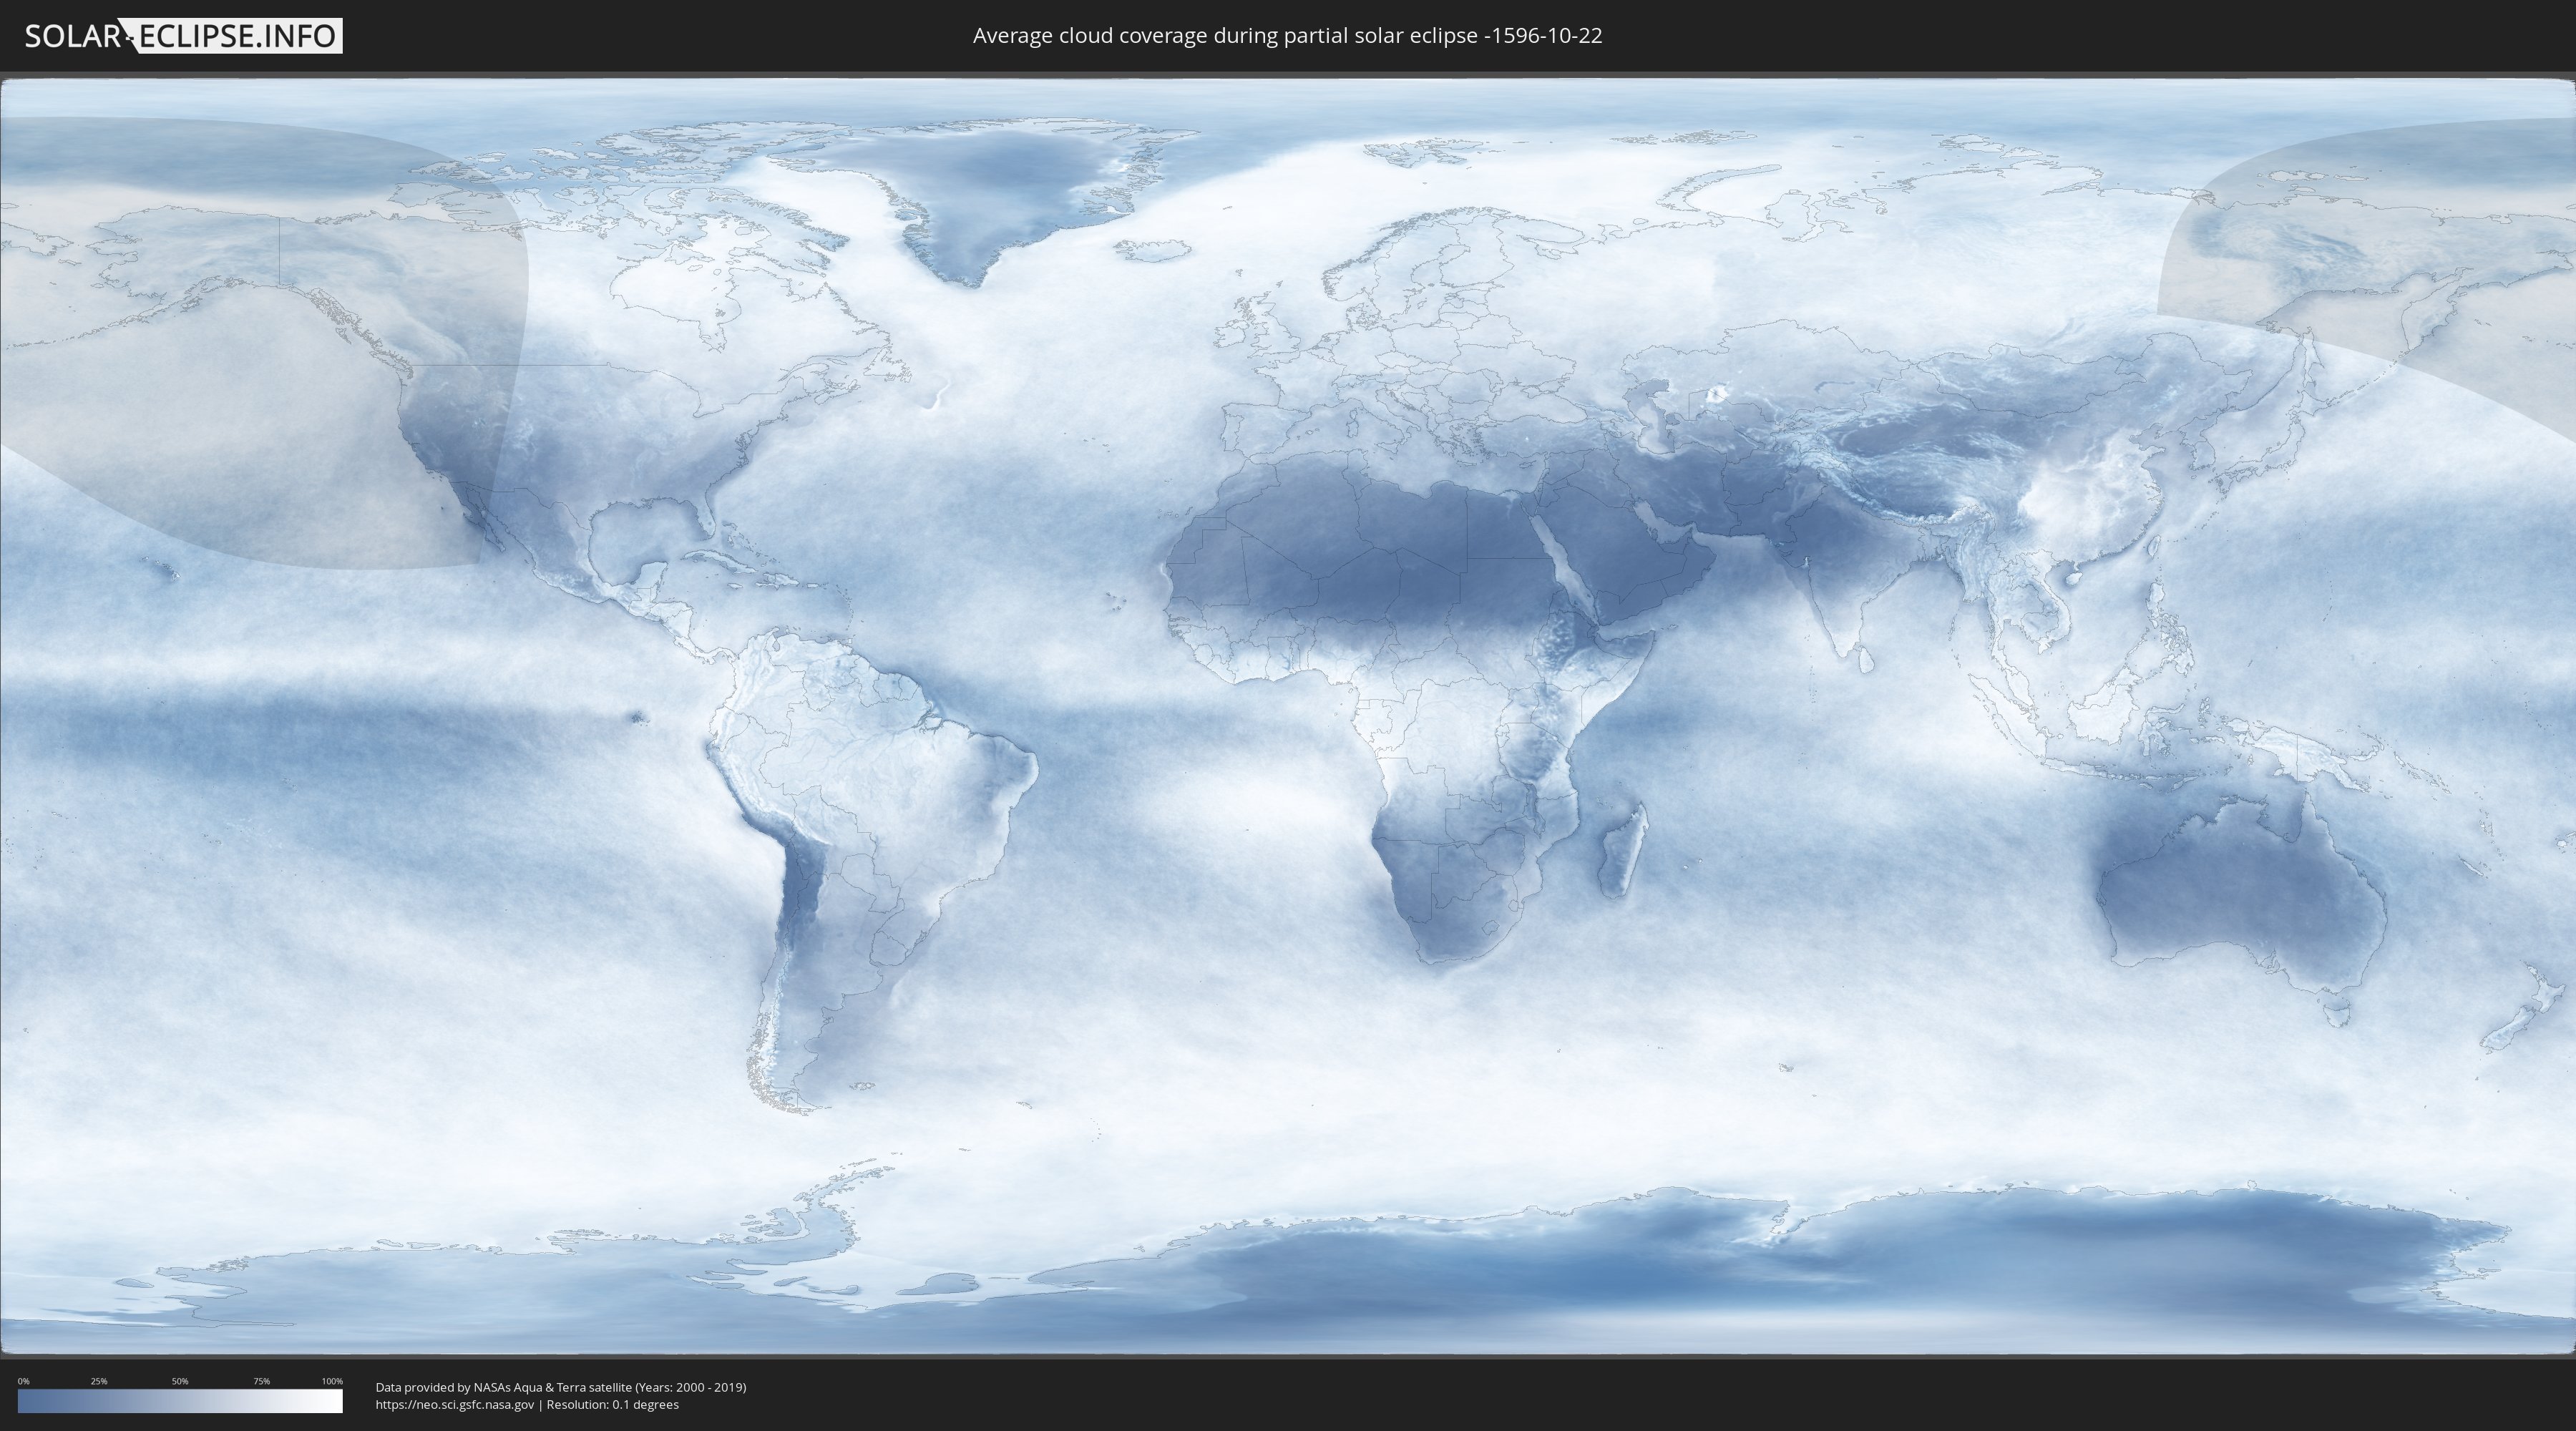
Task: Click the 50% legend label
Action: [180, 1381]
